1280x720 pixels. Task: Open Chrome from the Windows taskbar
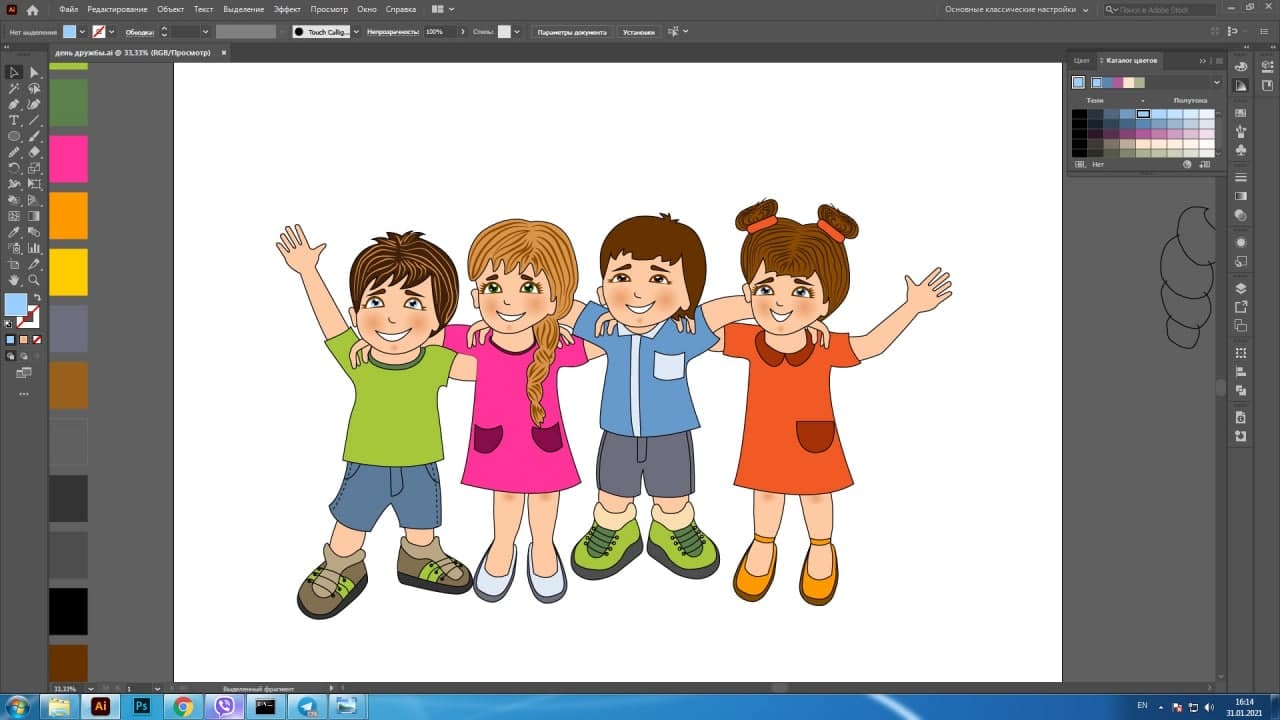pyautogui.click(x=183, y=706)
